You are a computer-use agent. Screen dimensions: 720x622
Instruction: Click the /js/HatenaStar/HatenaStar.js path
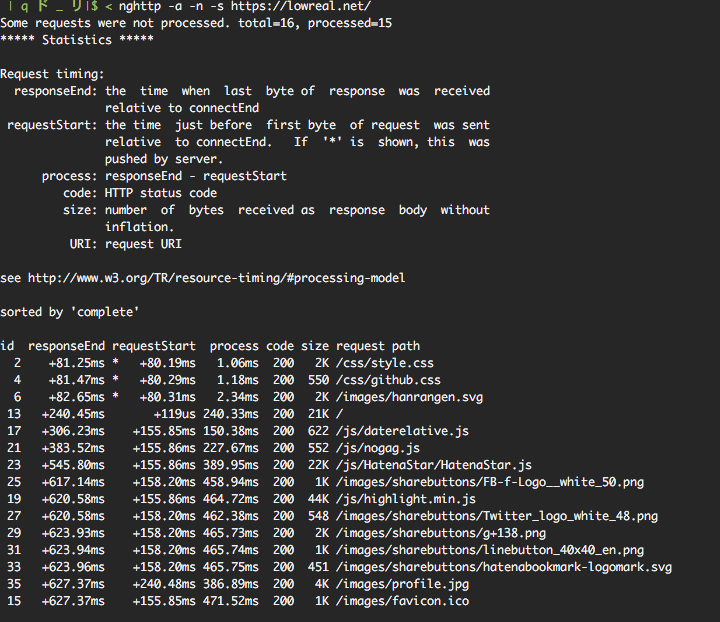[x=434, y=465]
